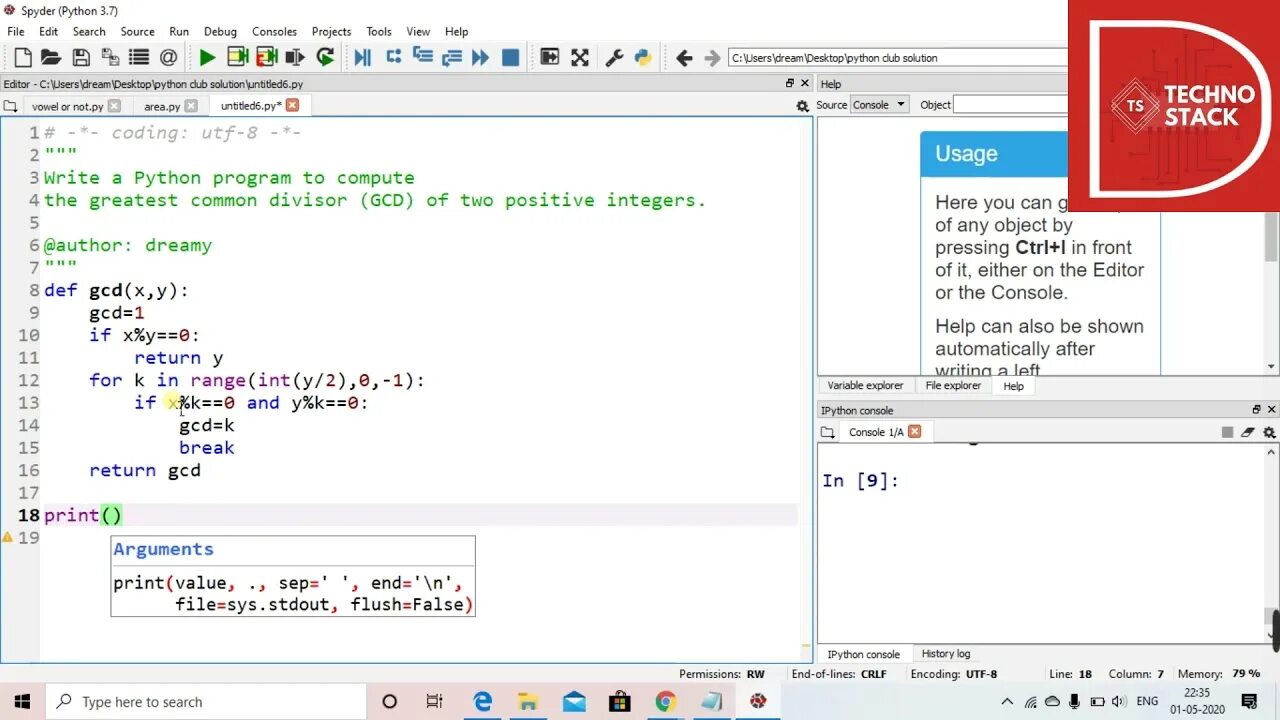
Task: Run current cell
Action: tap(238, 58)
